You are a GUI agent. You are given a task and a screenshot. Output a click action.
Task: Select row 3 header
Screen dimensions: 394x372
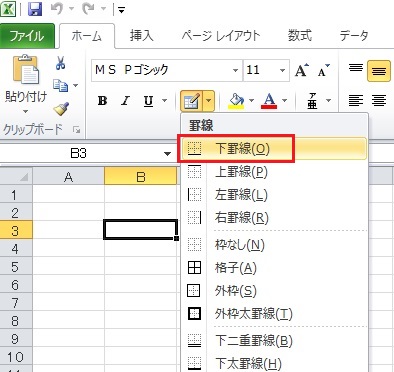(16, 230)
